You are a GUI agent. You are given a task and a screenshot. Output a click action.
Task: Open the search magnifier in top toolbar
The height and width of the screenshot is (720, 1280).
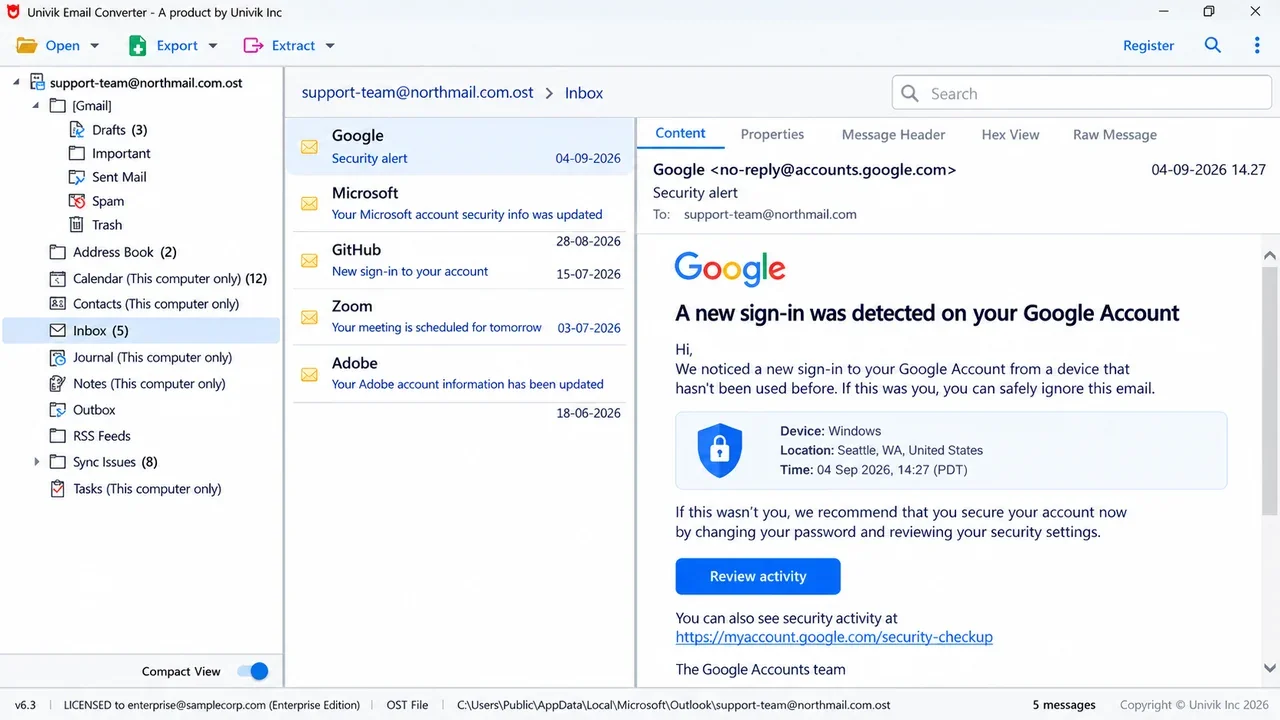coord(1213,45)
